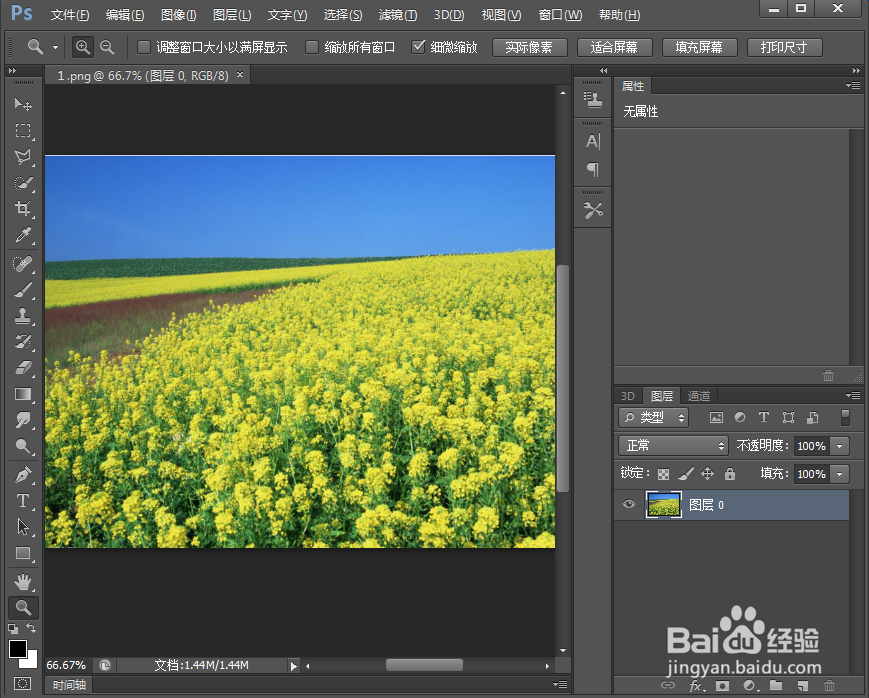This screenshot has height=698, width=869.
Task: Uncheck 细微缩放 checkbox
Action: [x=418, y=47]
